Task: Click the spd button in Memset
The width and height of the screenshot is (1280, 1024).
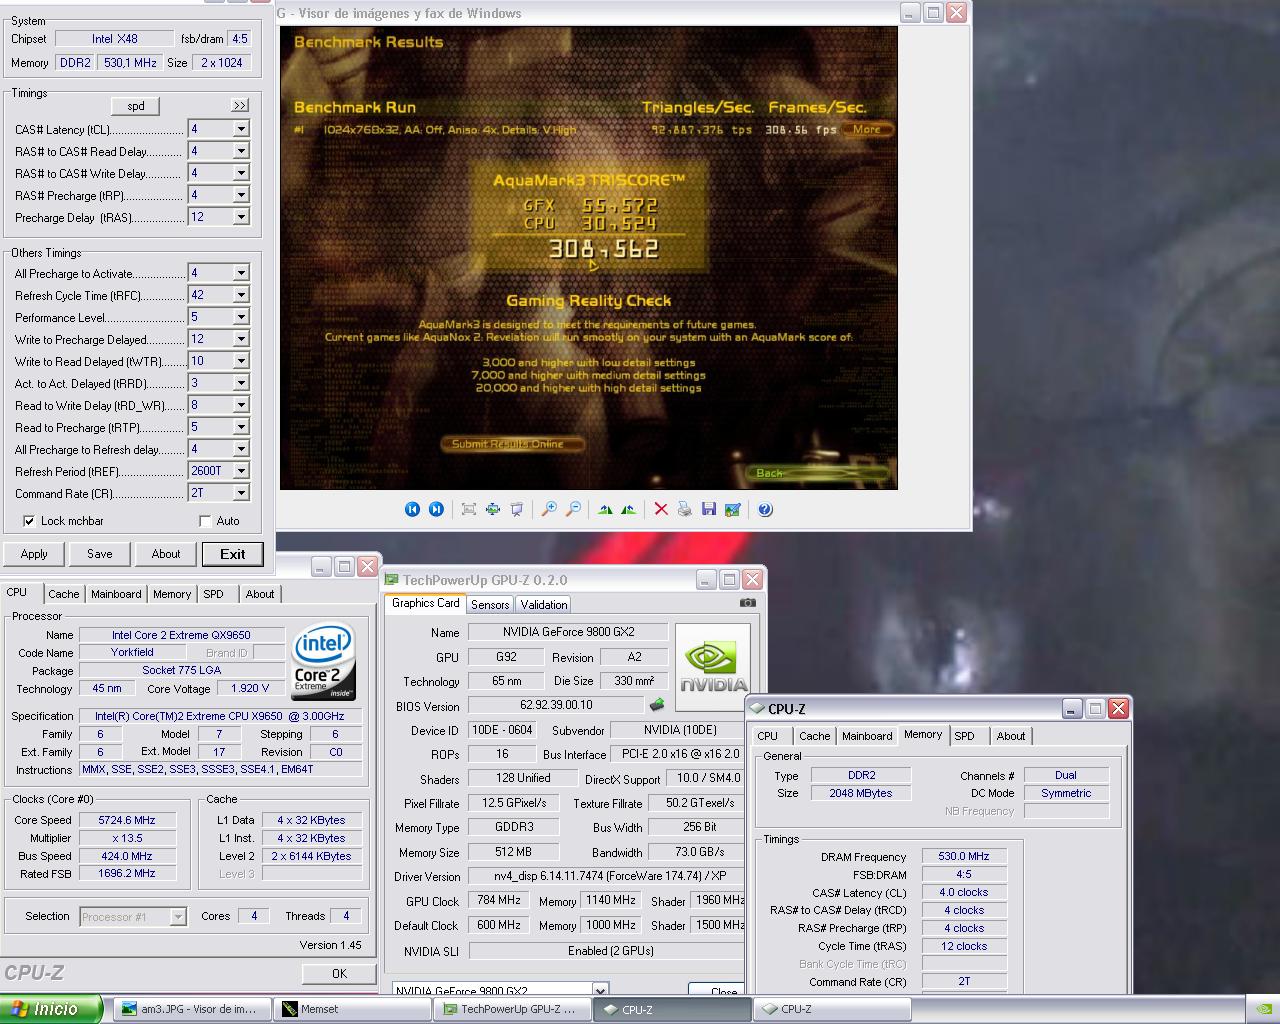Action: click(136, 106)
